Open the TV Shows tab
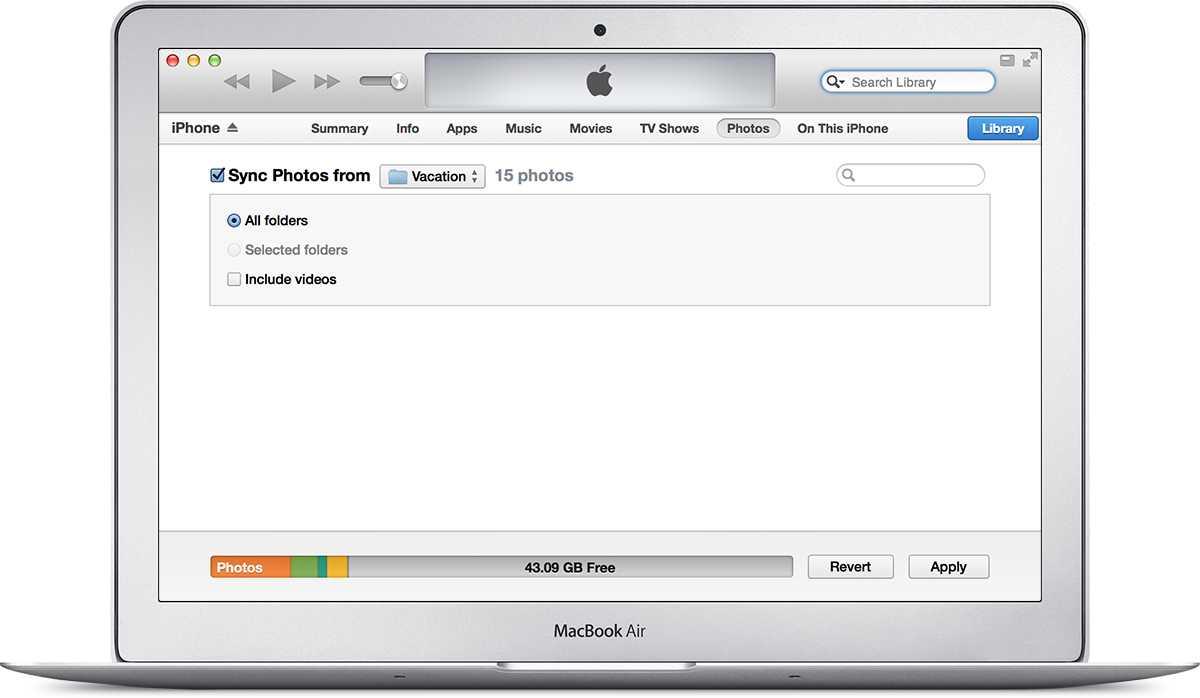The width and height of the screenshot is (1200, 698). tap(669, 128)
